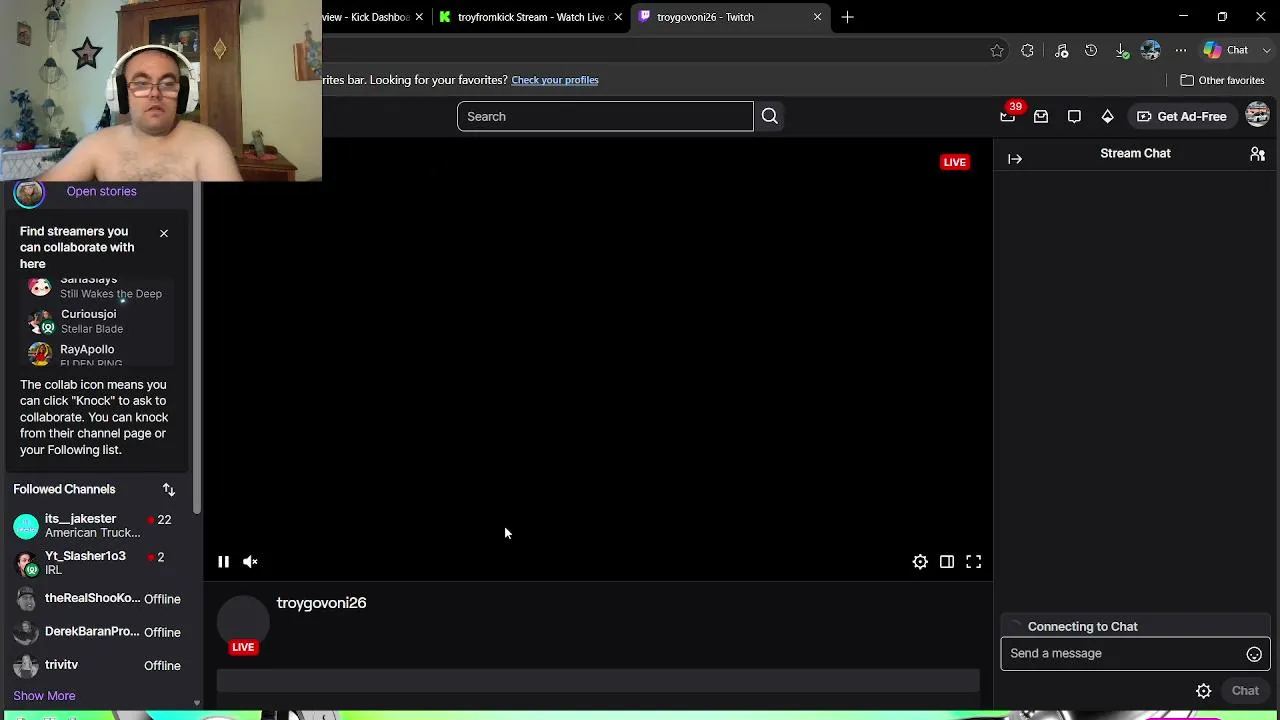Open the browser downloads icon
The image size is (1280, 720).
click(x=1122, y=51)
